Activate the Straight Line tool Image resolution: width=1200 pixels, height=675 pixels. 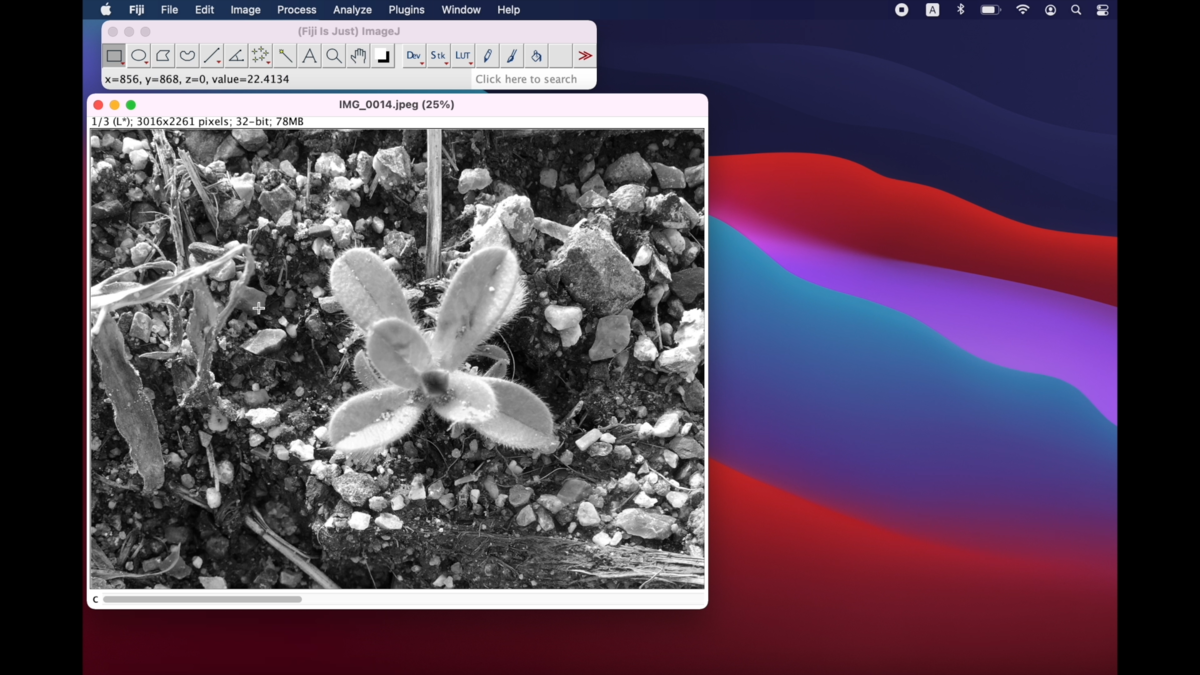point(212,56)
